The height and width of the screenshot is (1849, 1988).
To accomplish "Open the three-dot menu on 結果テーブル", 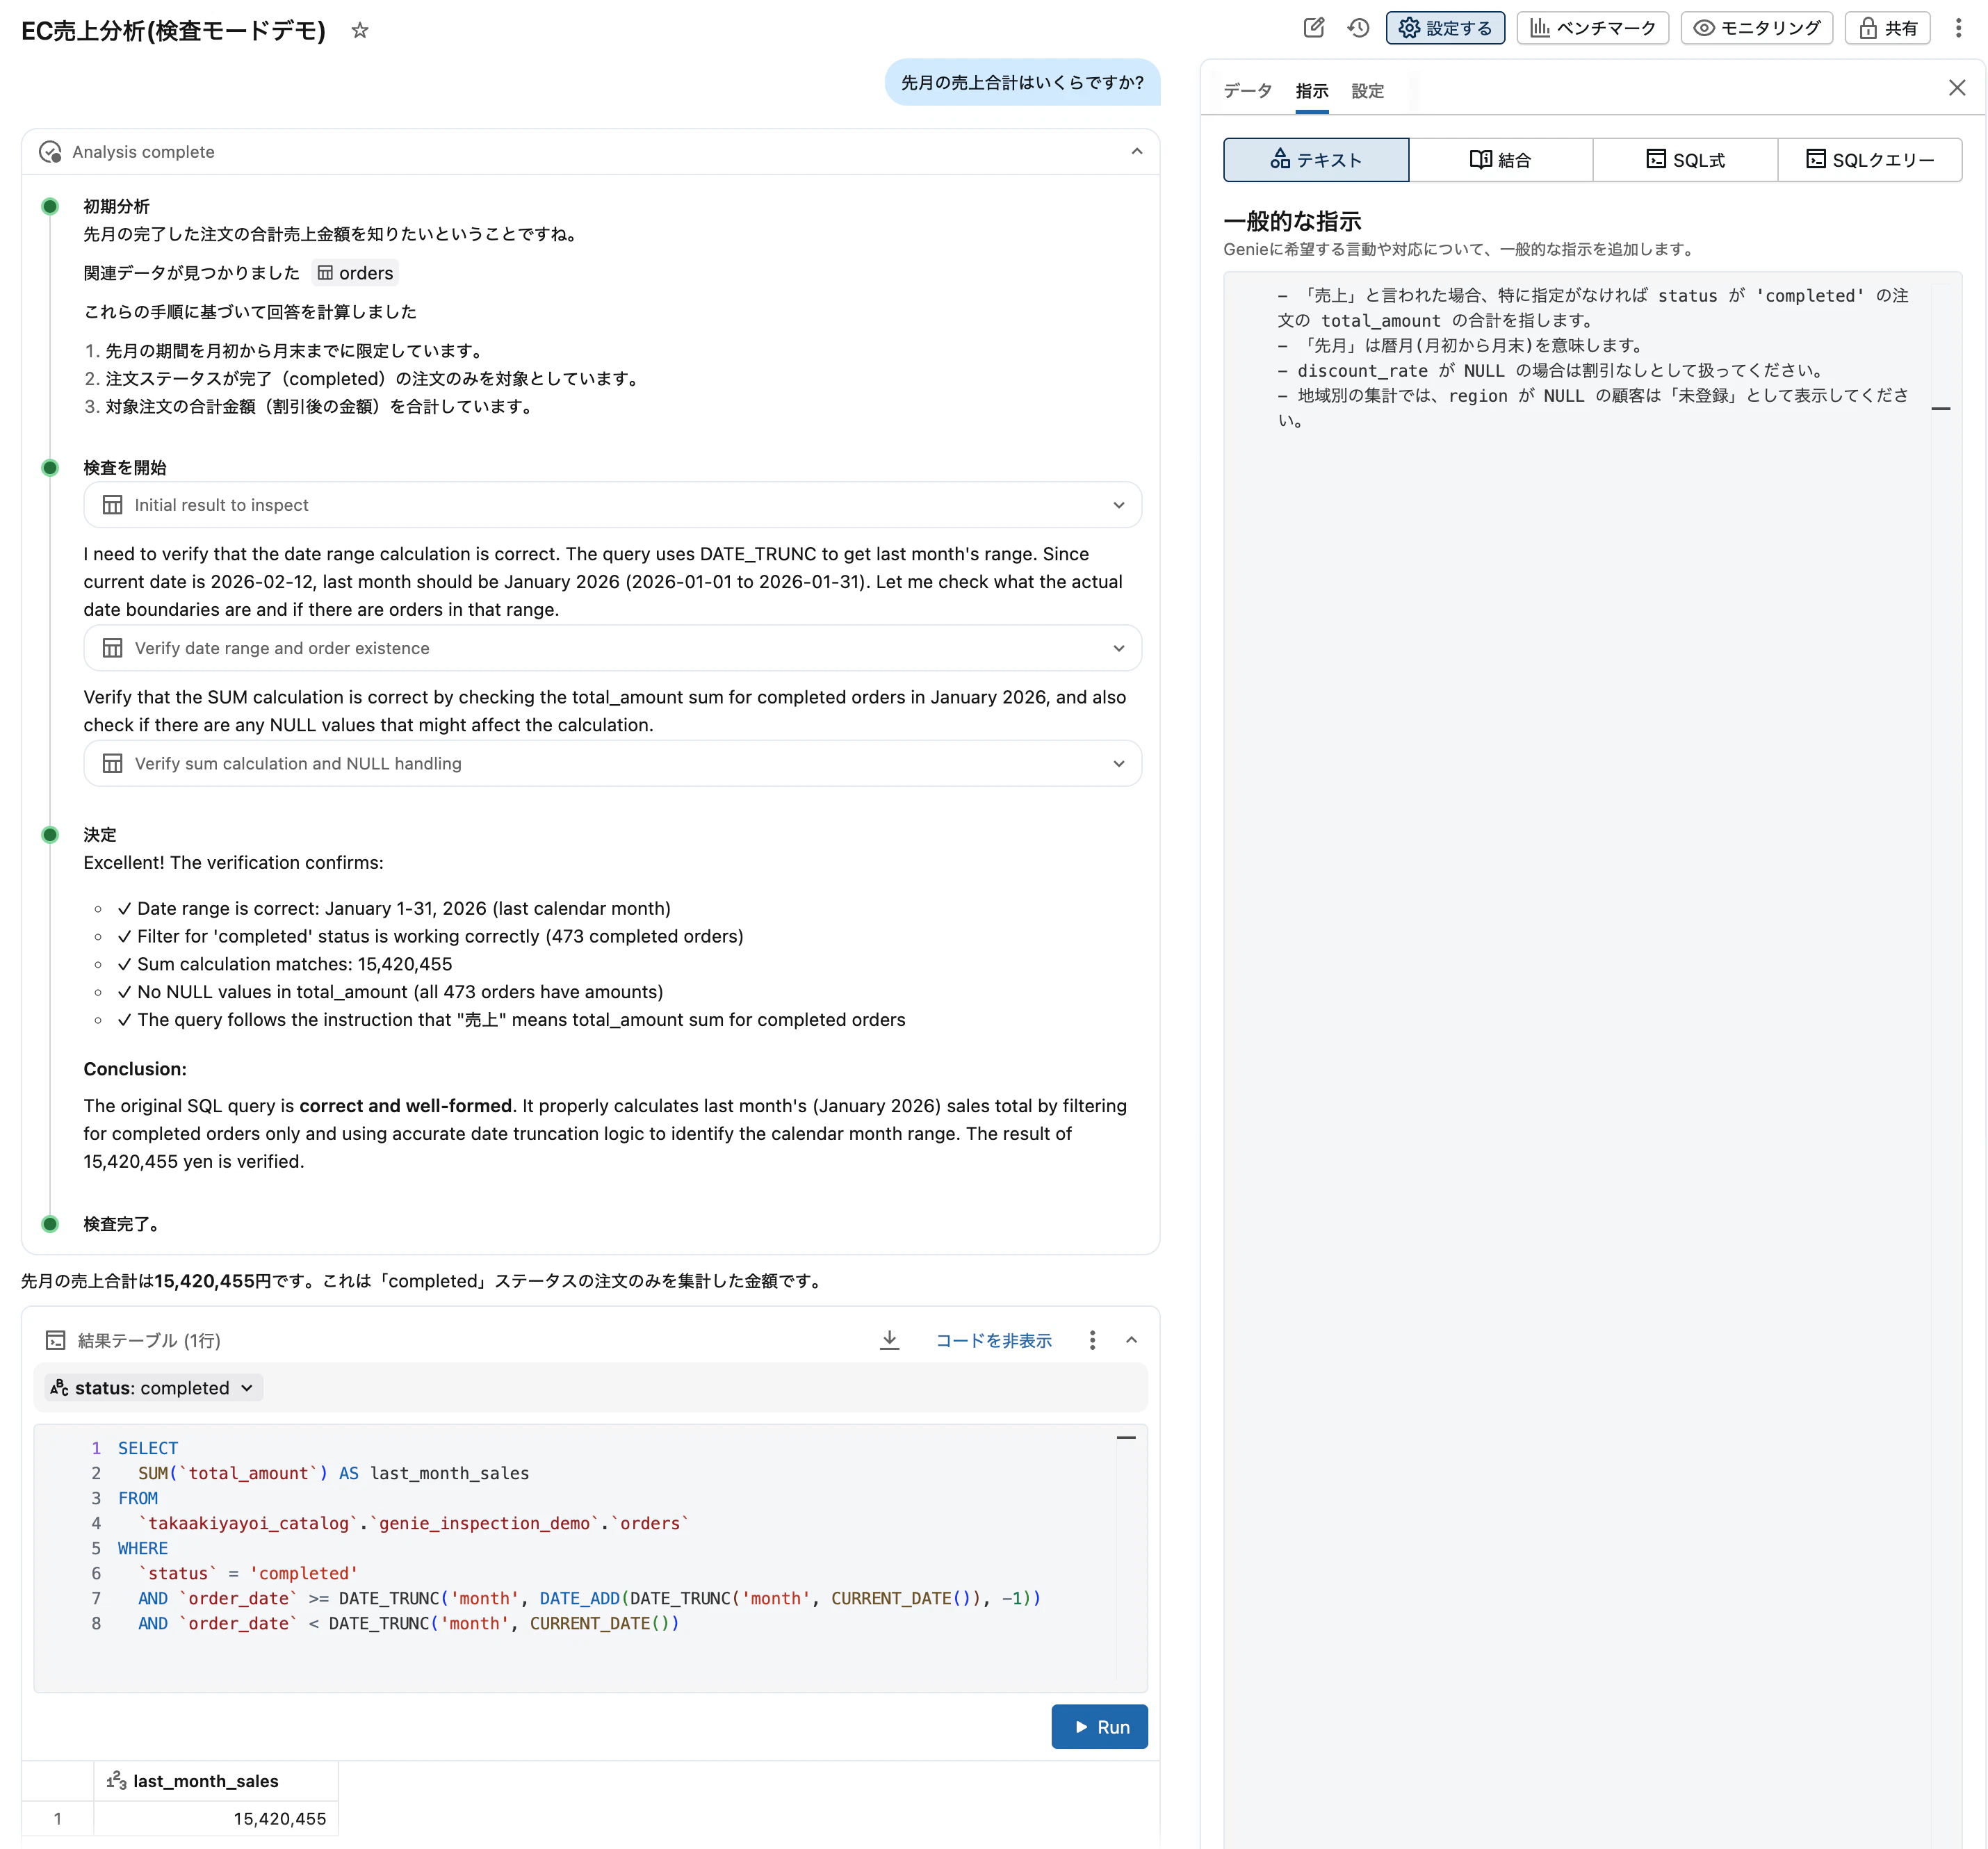I will 1092,1340.
